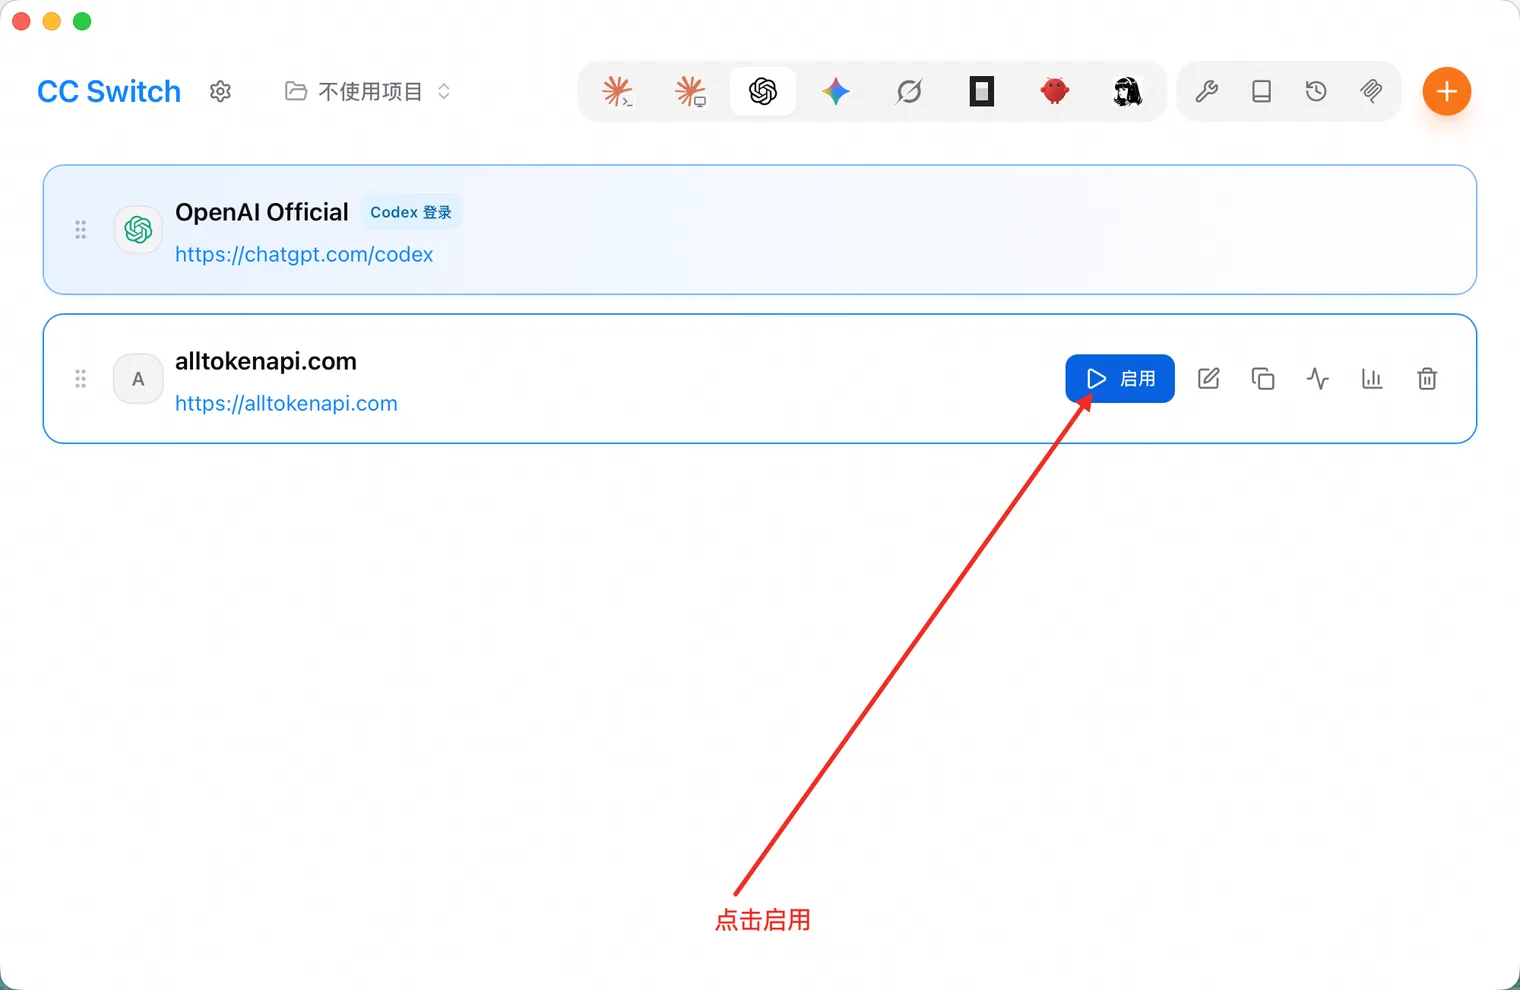Click the pulse-line icon for alltokenapi.com
The width and height of the screenshot is (1520, 990).
pyautogui.click(x=1318, y=379)
